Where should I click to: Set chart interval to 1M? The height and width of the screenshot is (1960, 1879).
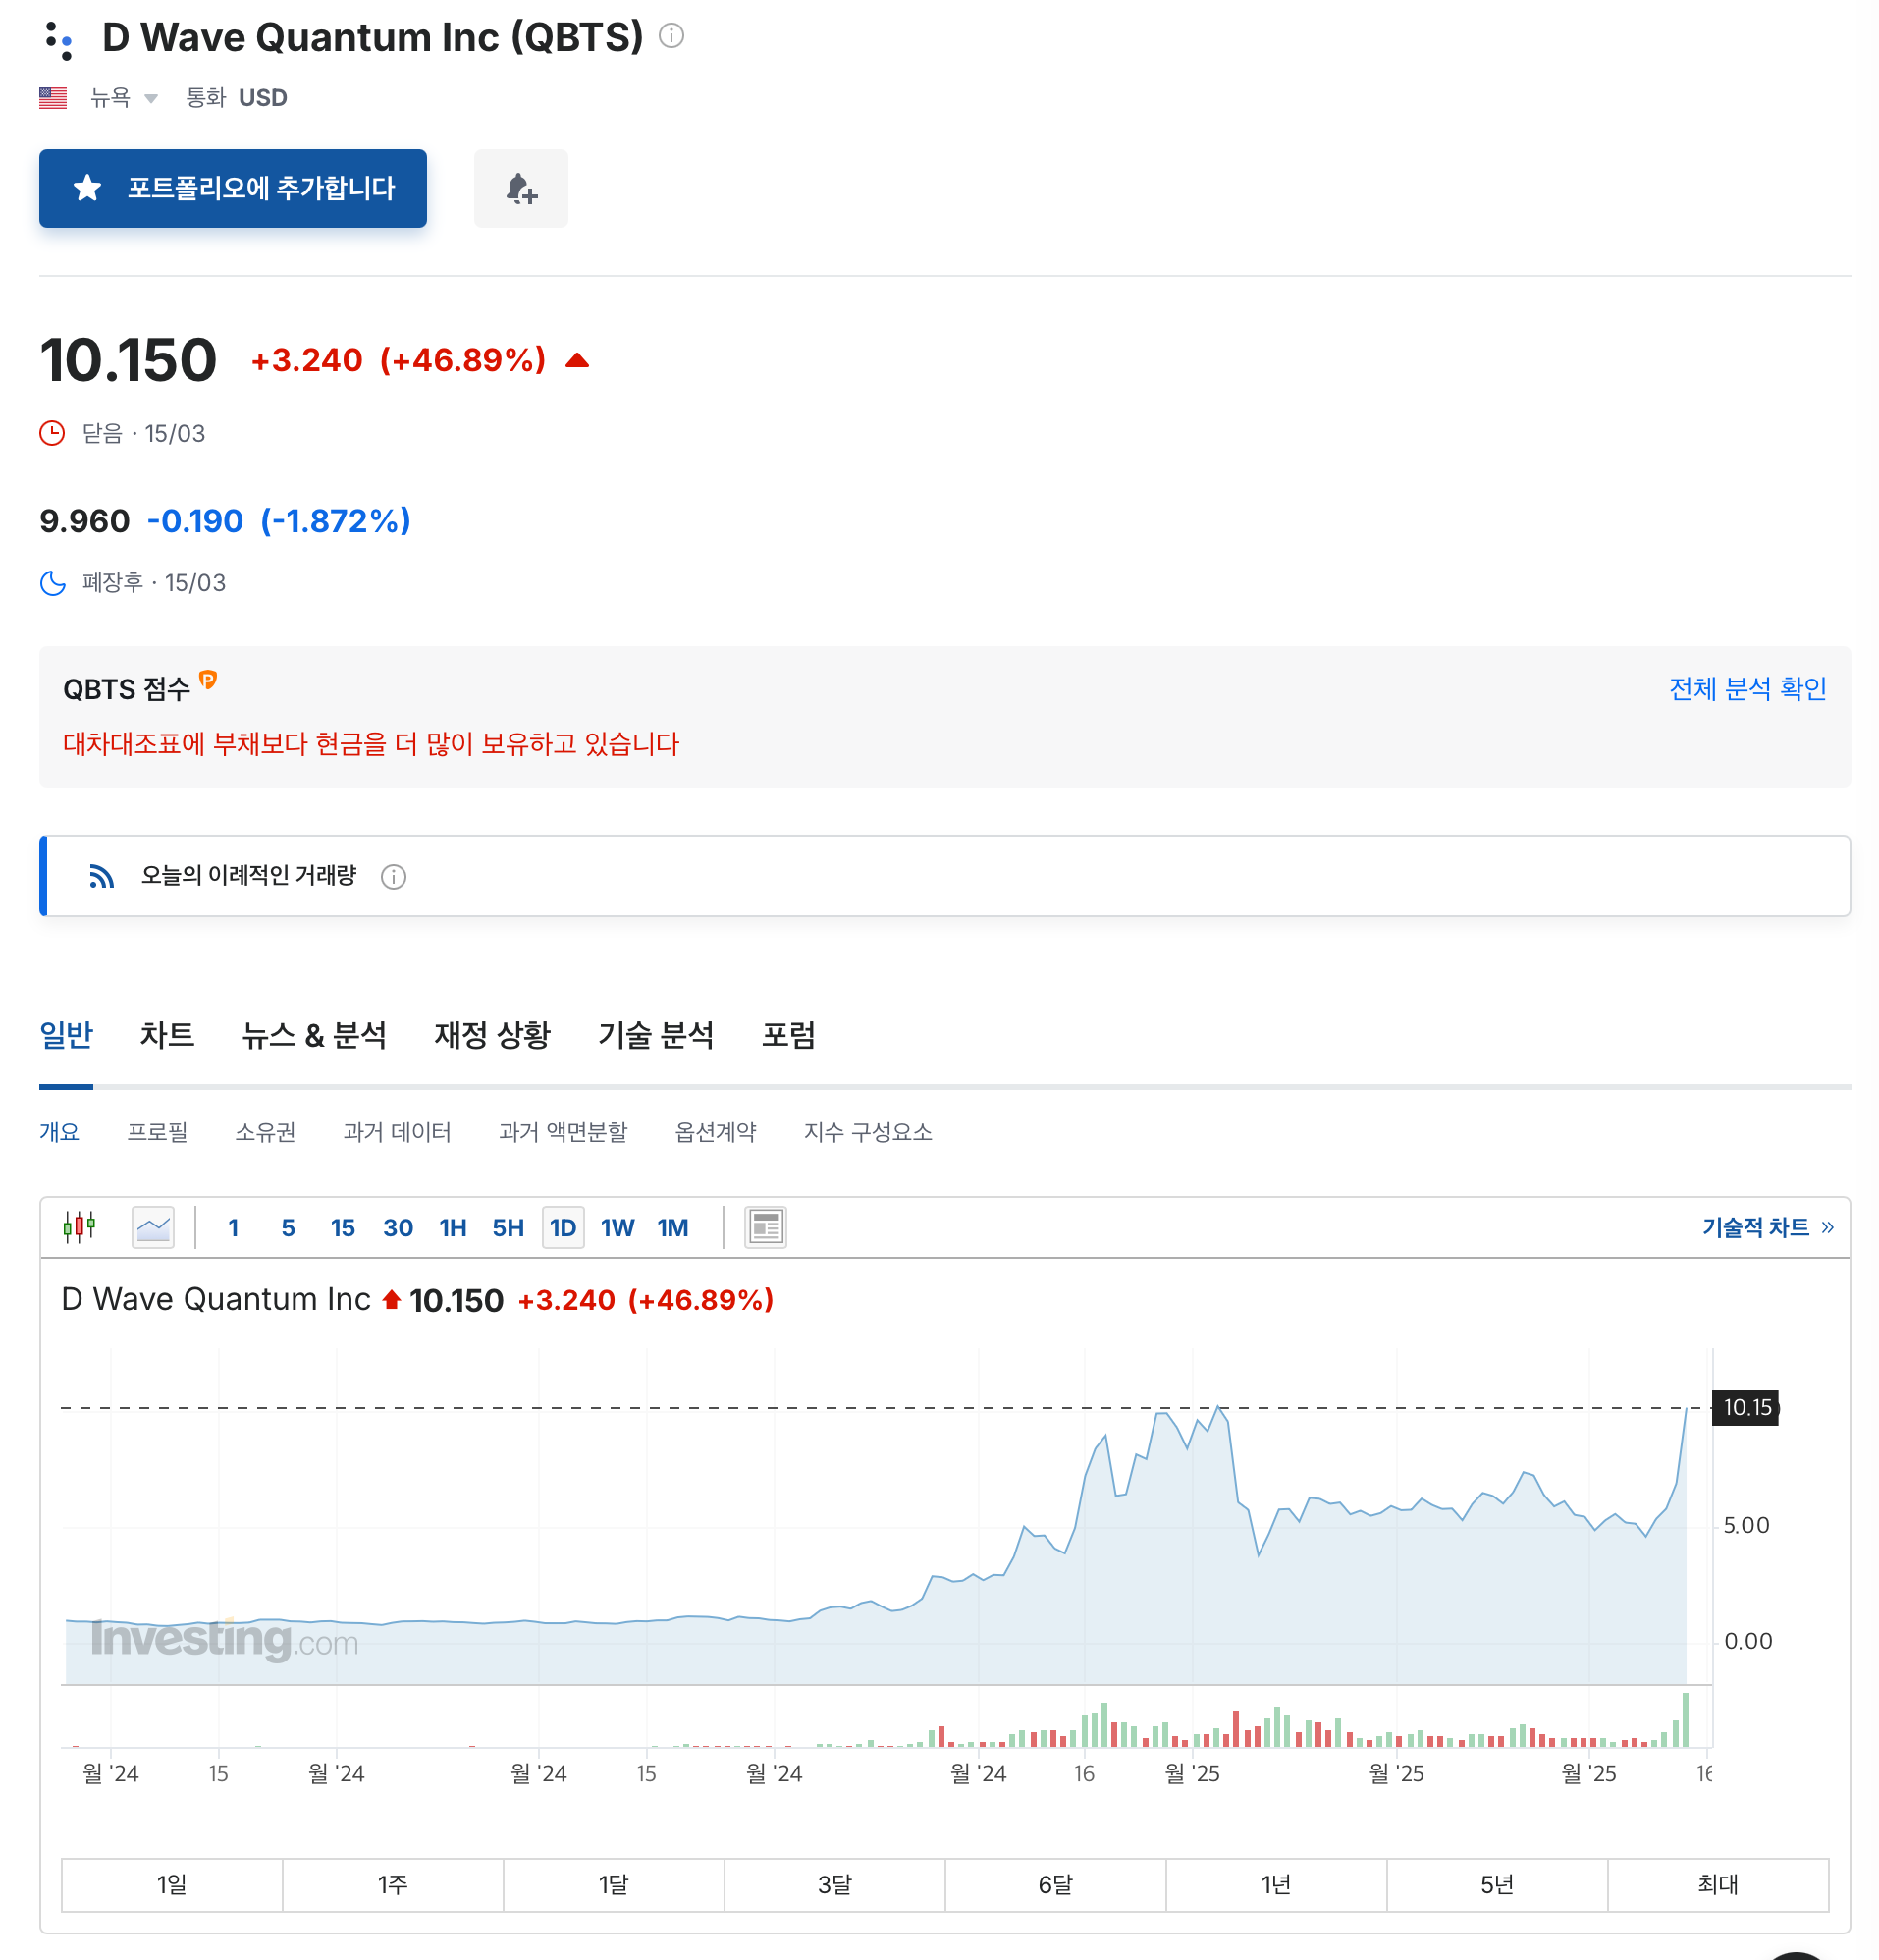click(673, 1228)
